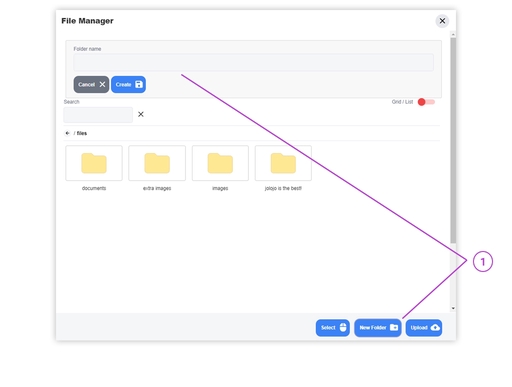512x387 pixels.
Task: Open the images folder
Action: point(220,163)
